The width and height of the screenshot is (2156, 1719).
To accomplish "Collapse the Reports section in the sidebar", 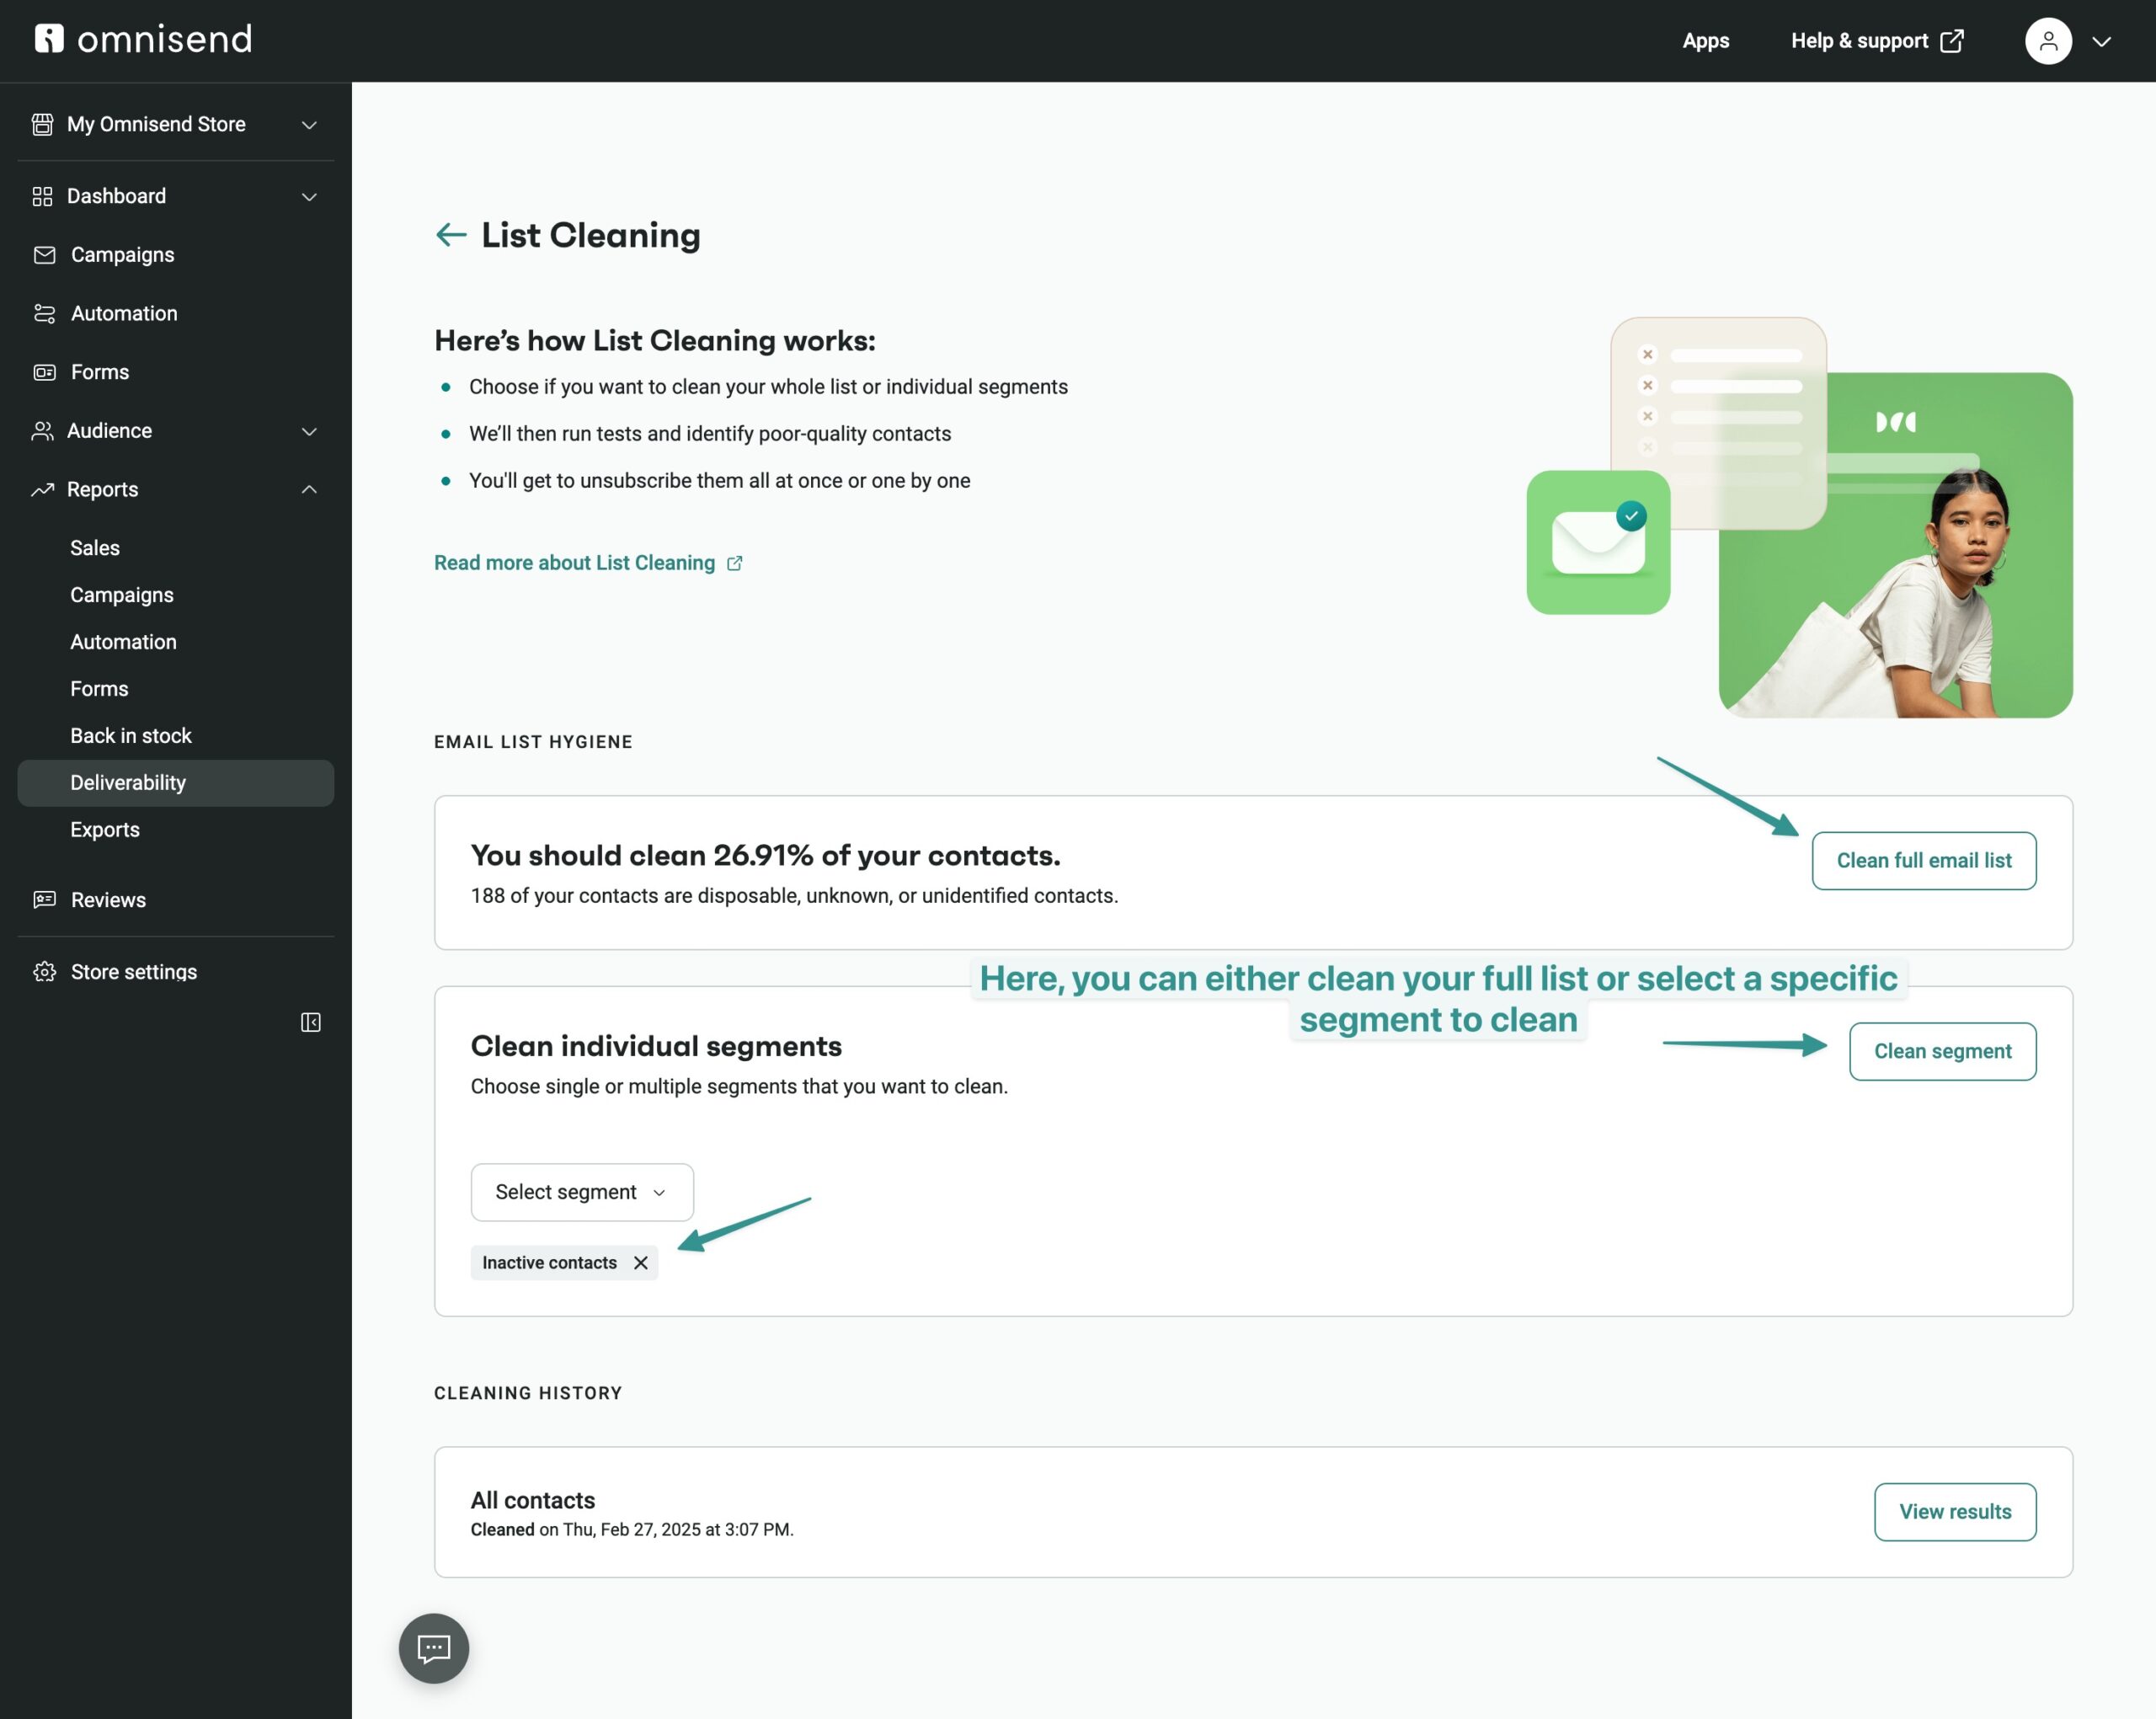I will (x=309, y=489).
